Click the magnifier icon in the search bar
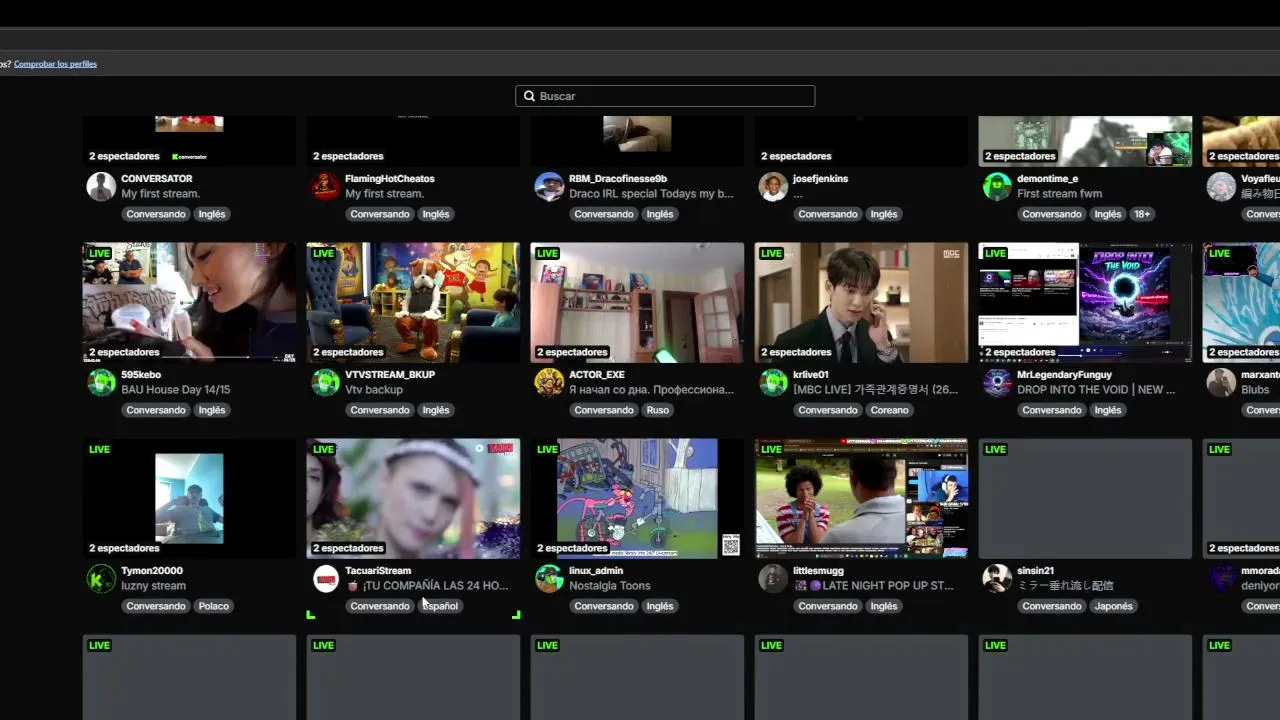The height and width of the screenshot is (720, 1280). pos(528,96)
